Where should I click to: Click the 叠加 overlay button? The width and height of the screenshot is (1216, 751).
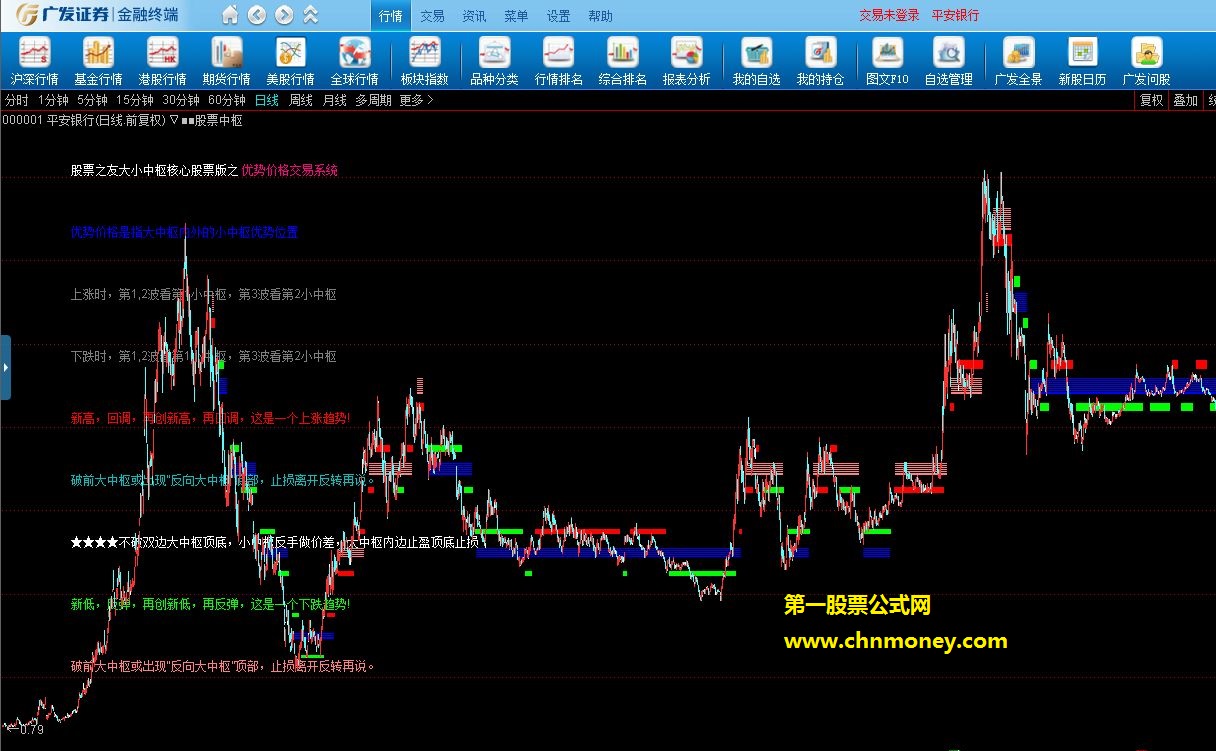(1185, 100)
